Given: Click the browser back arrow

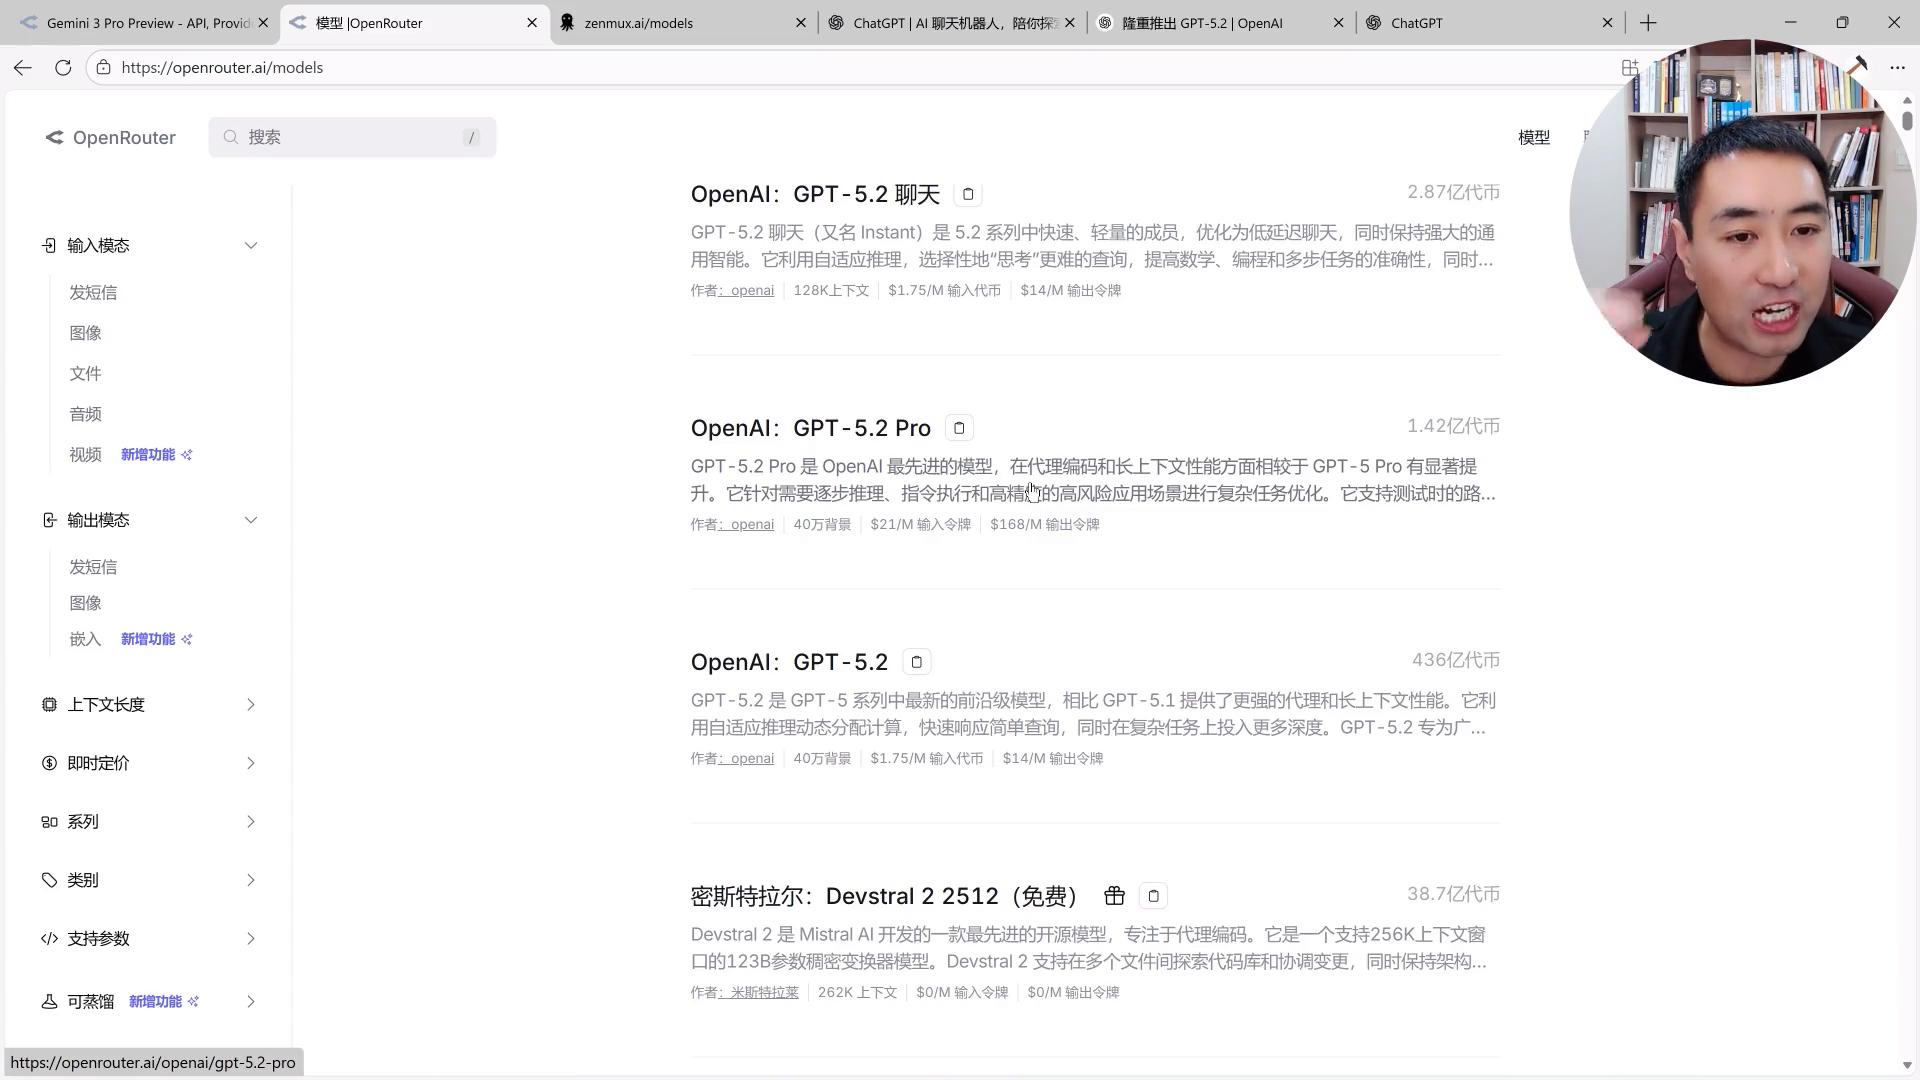Looking at the screenshot, I should (x=22, y=67).
